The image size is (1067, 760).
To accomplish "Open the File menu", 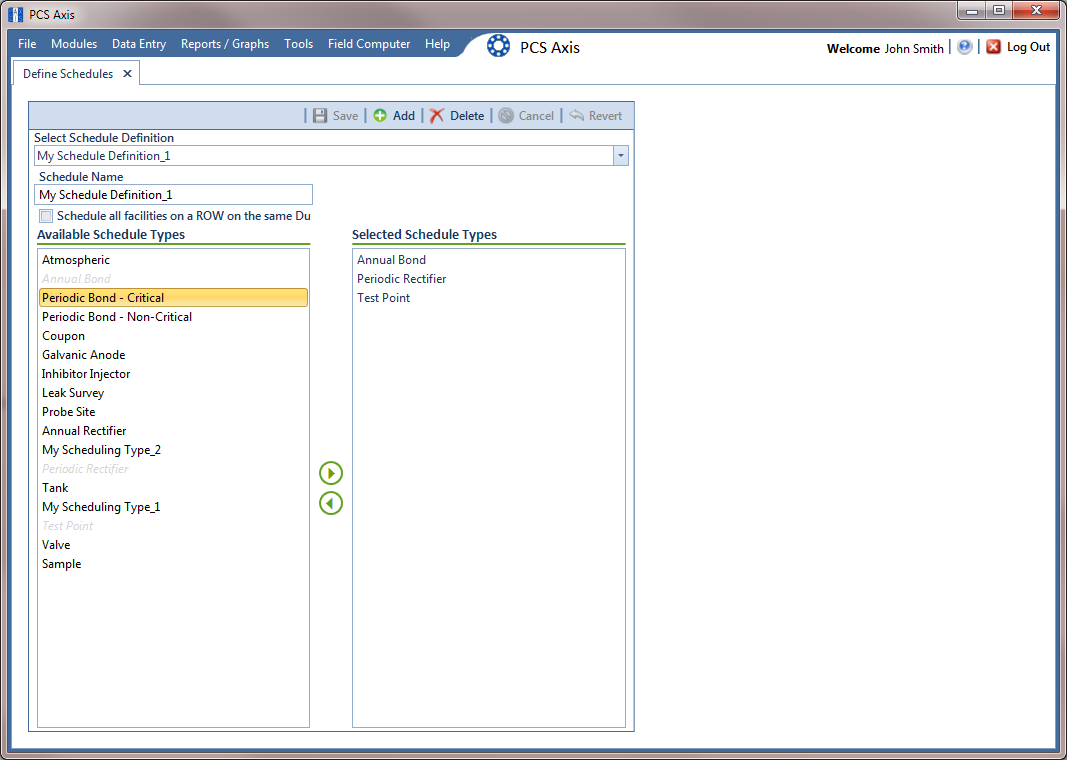I will 27,44.
